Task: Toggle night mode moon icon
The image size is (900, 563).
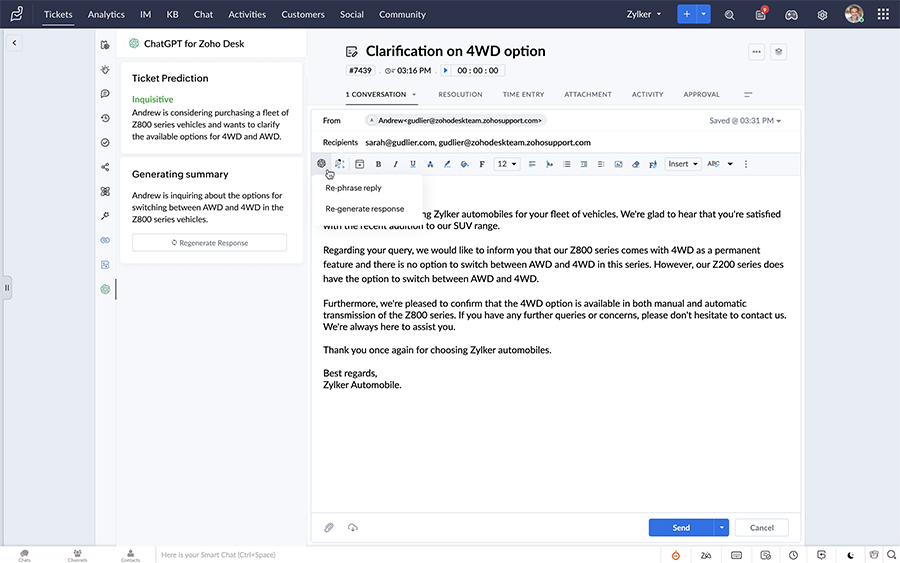Action: click(x=851, y=555)
